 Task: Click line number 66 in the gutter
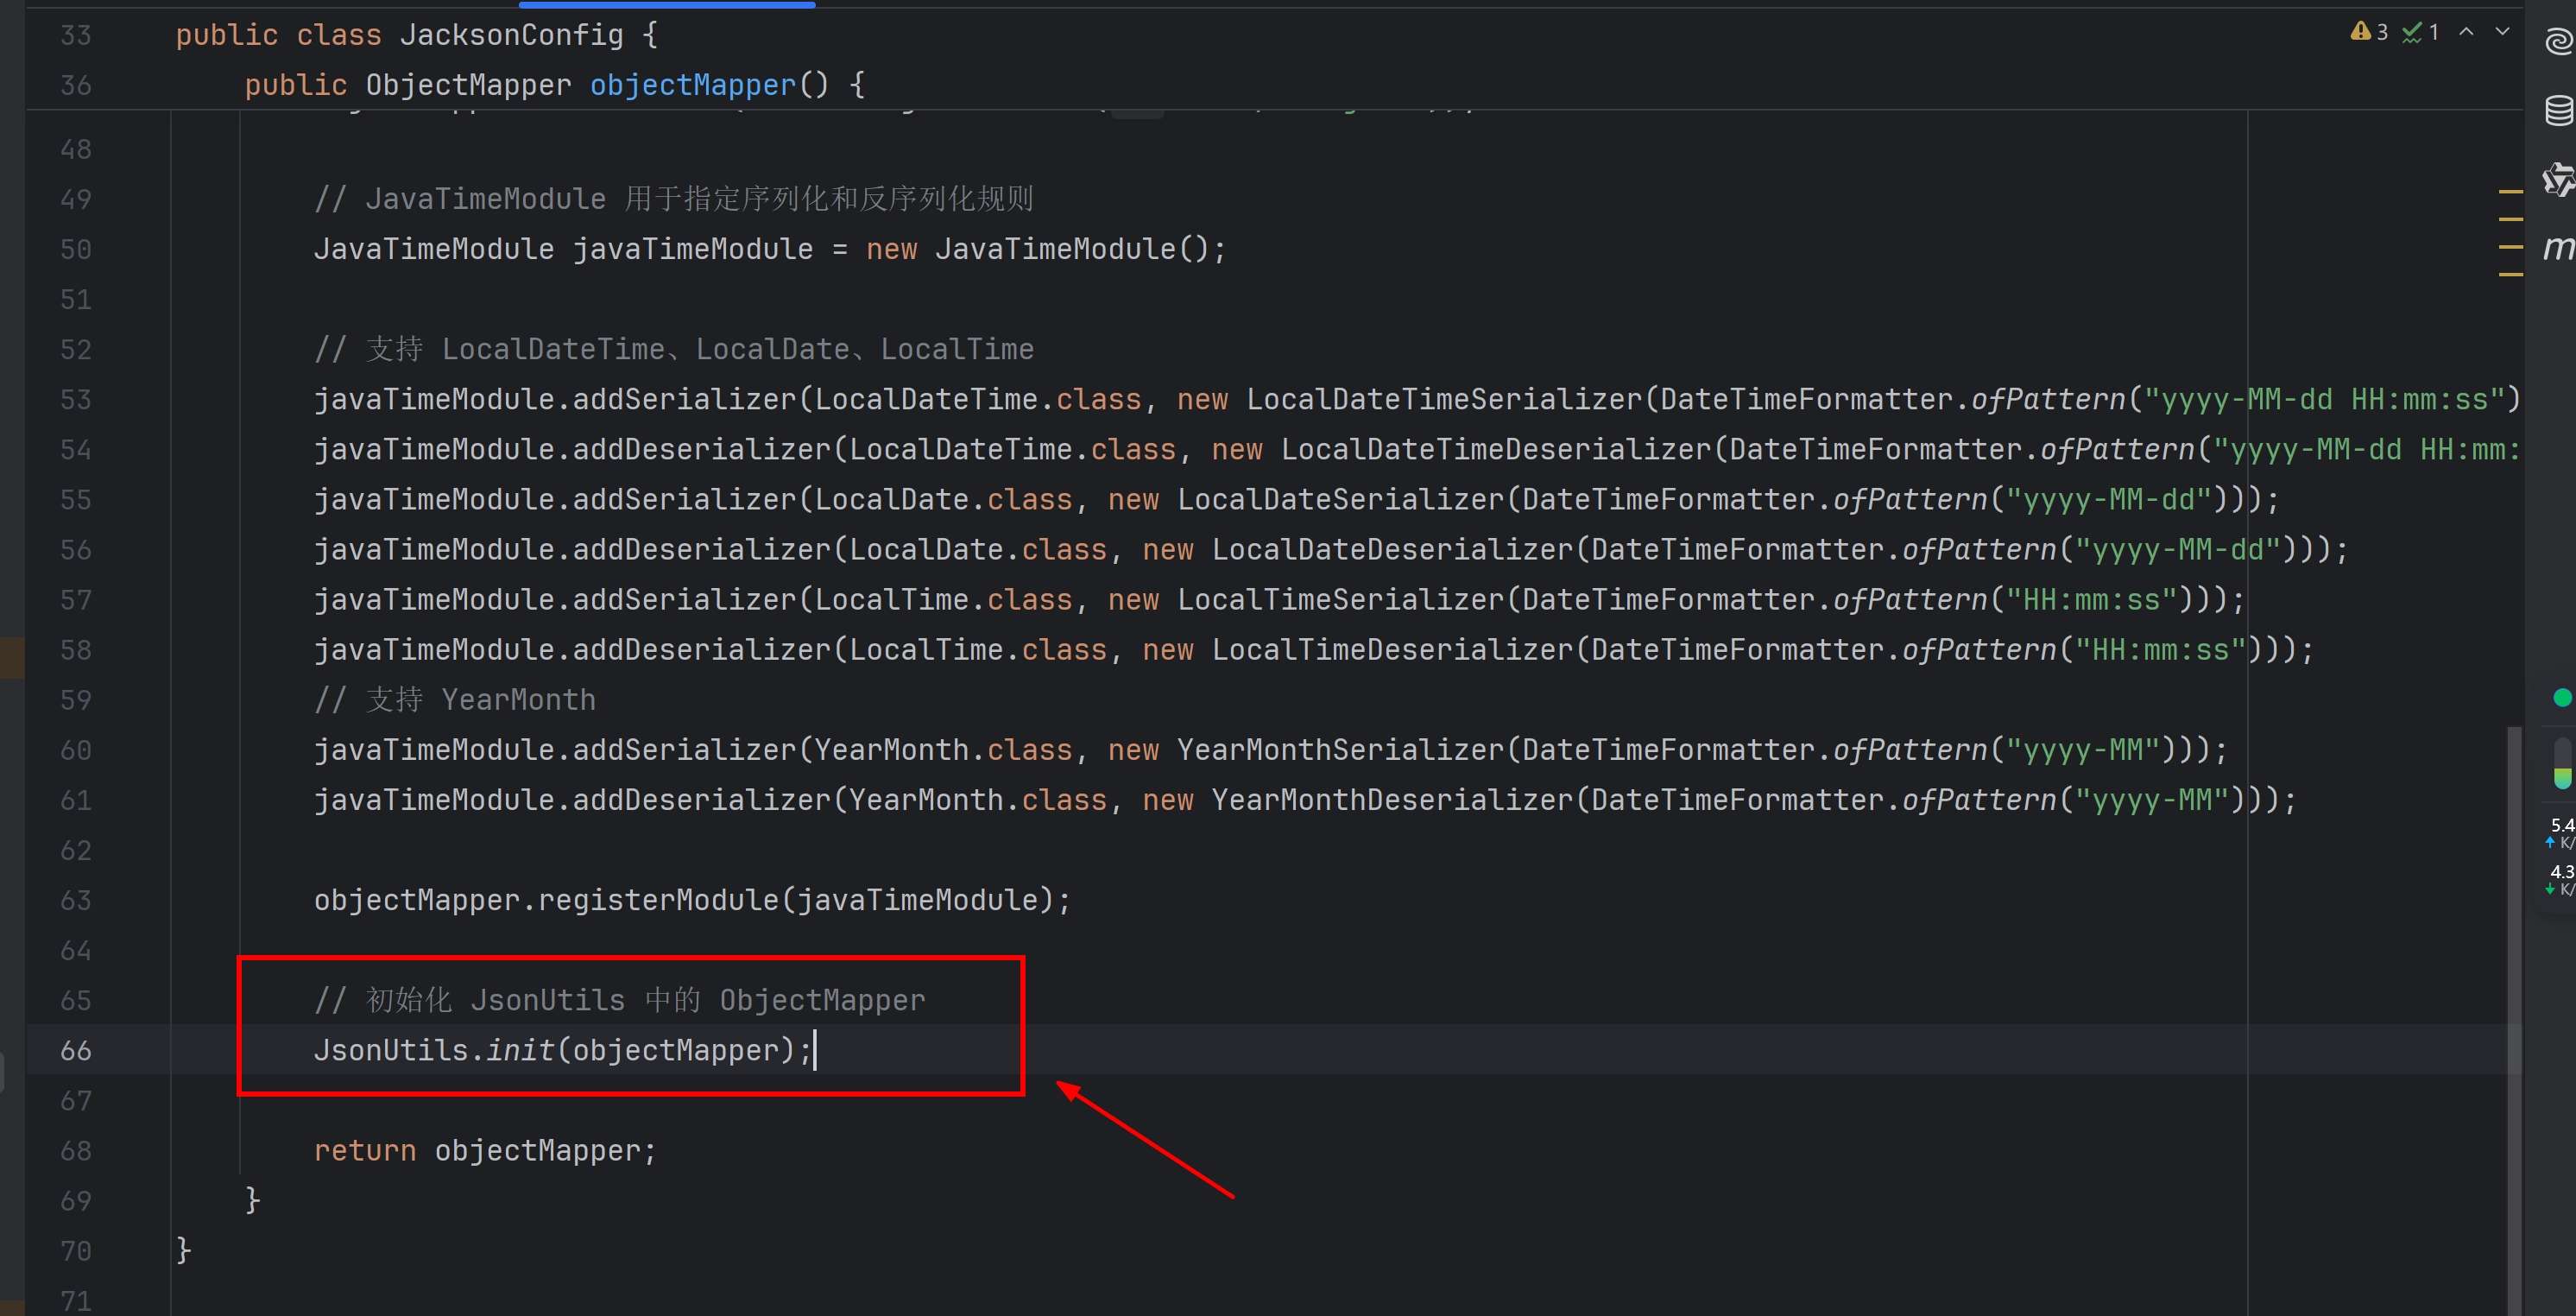coord(75,1050)
